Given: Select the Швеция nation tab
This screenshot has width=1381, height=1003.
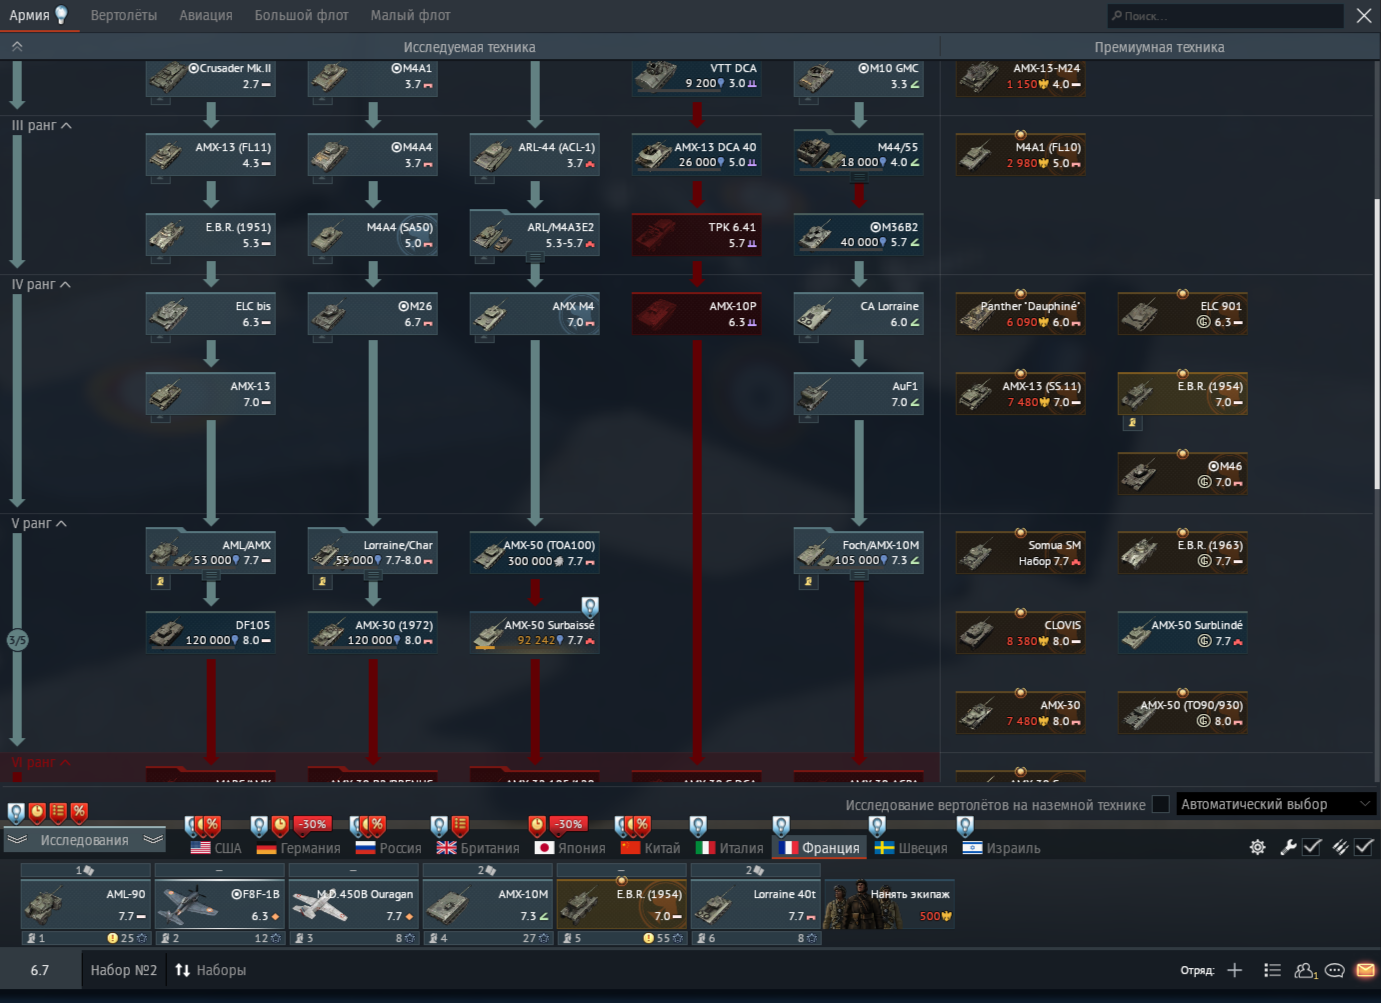Looking at the screenshot, I should coord(911,848).
